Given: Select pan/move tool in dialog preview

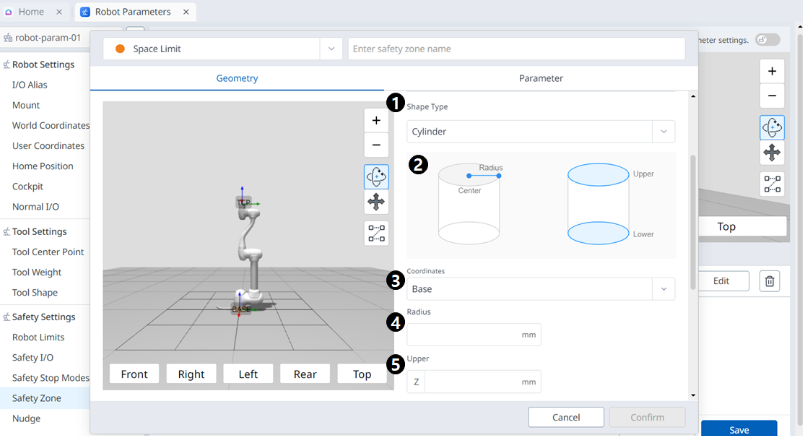Looking at the screenshot, I should 376,202.
